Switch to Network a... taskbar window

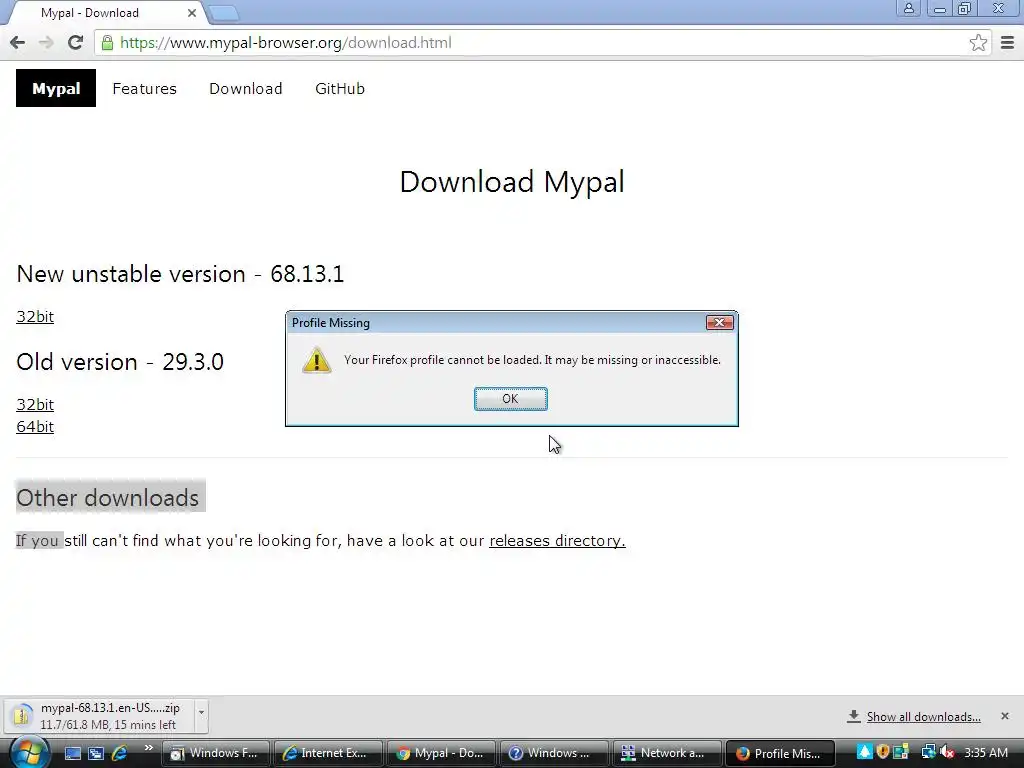[666, 754]
